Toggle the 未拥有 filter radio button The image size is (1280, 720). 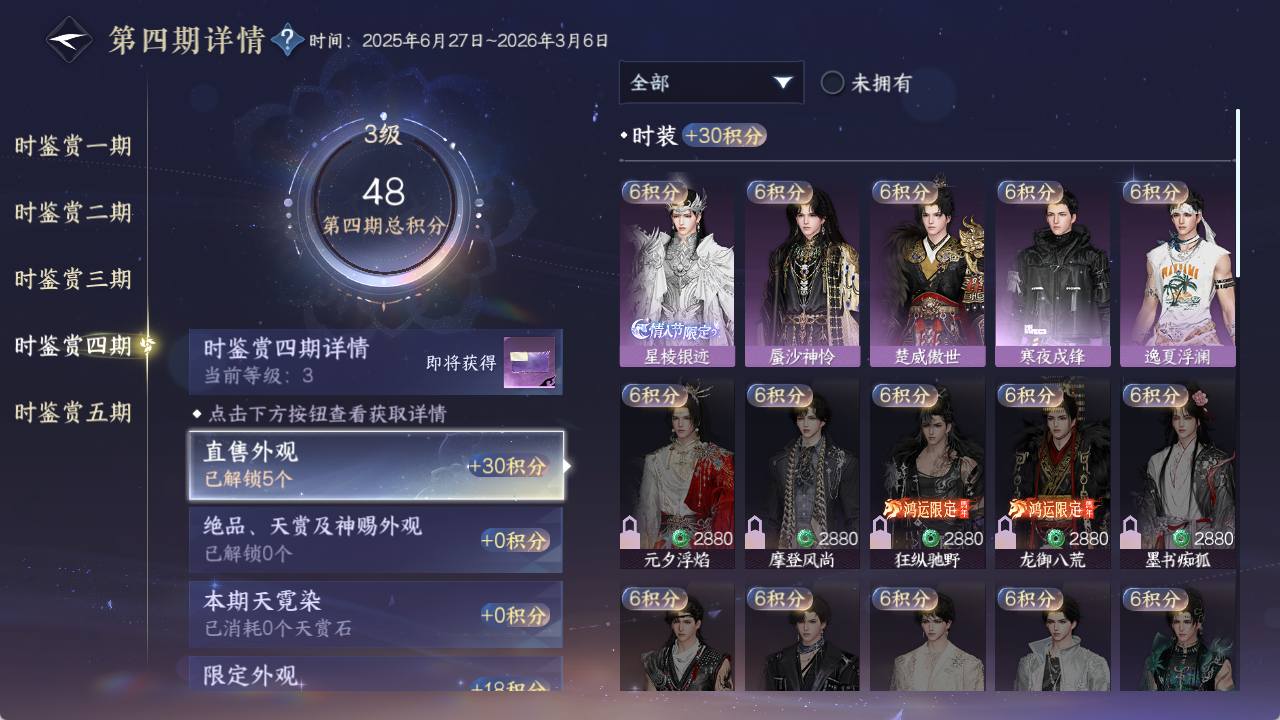832,83
